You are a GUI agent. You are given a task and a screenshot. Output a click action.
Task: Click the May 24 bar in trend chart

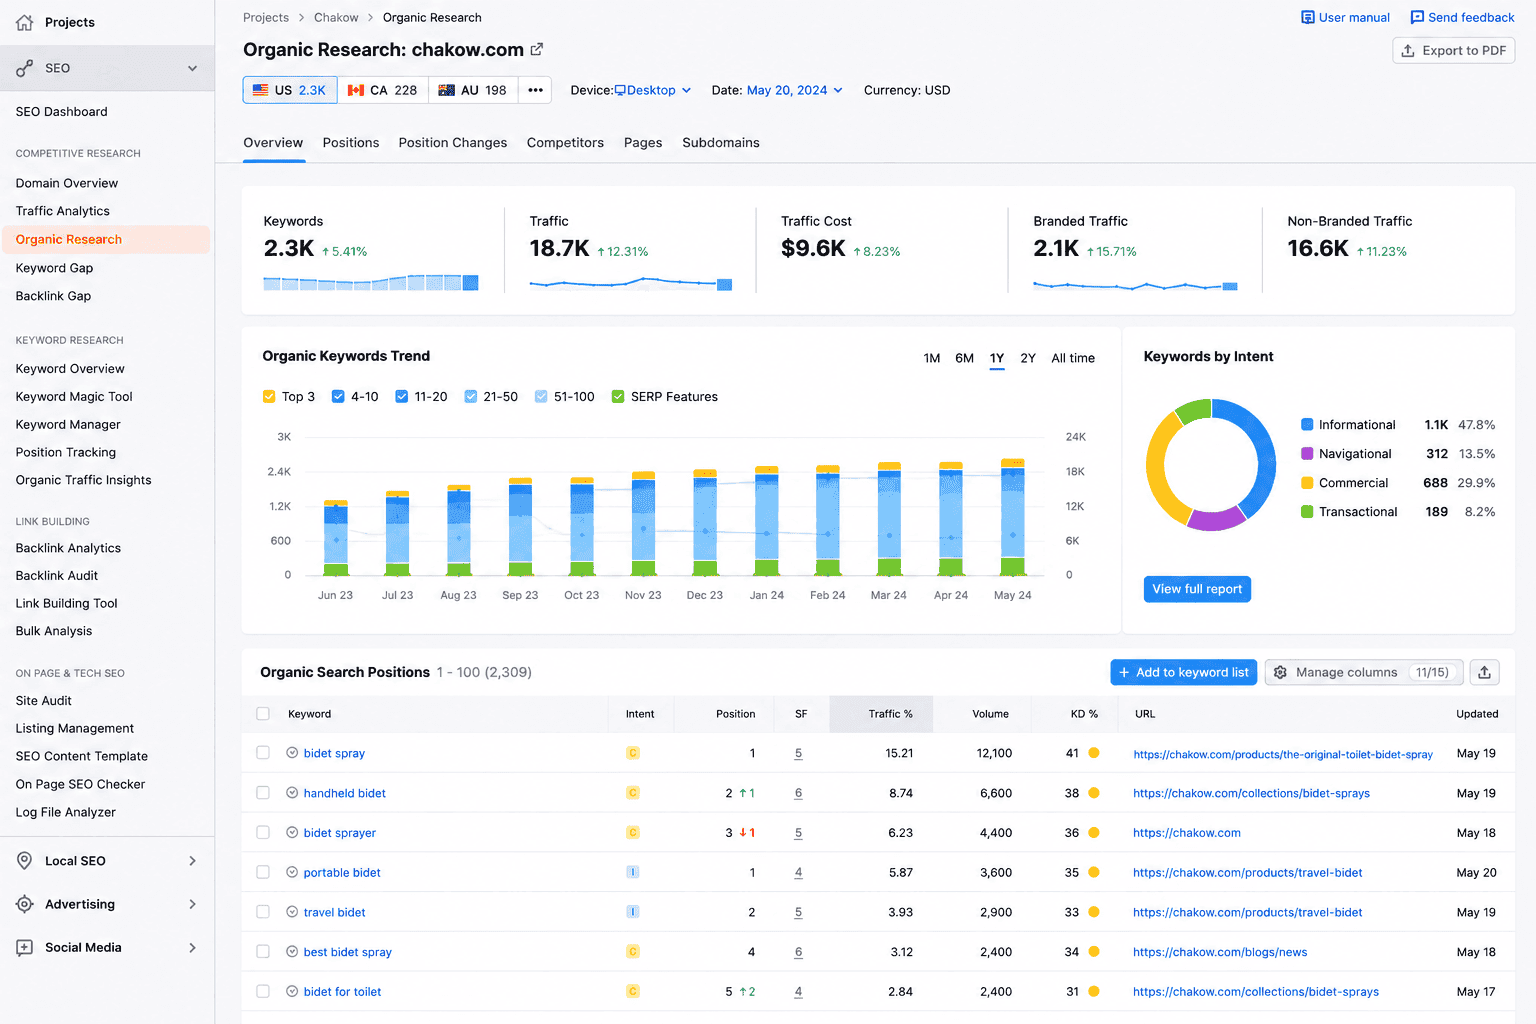tap(1013, 517)
